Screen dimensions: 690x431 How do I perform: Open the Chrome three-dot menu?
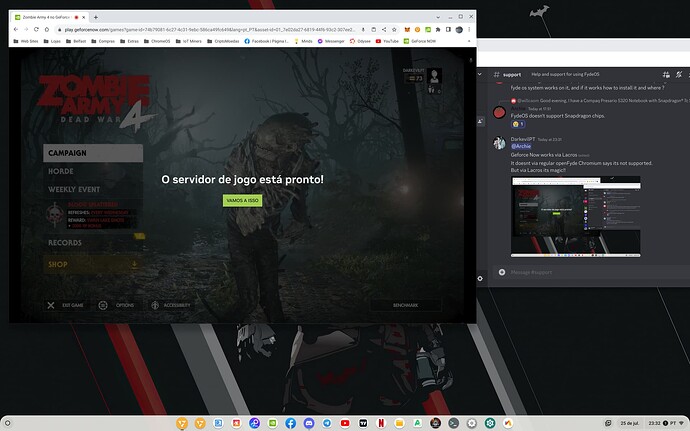[469, 29]
